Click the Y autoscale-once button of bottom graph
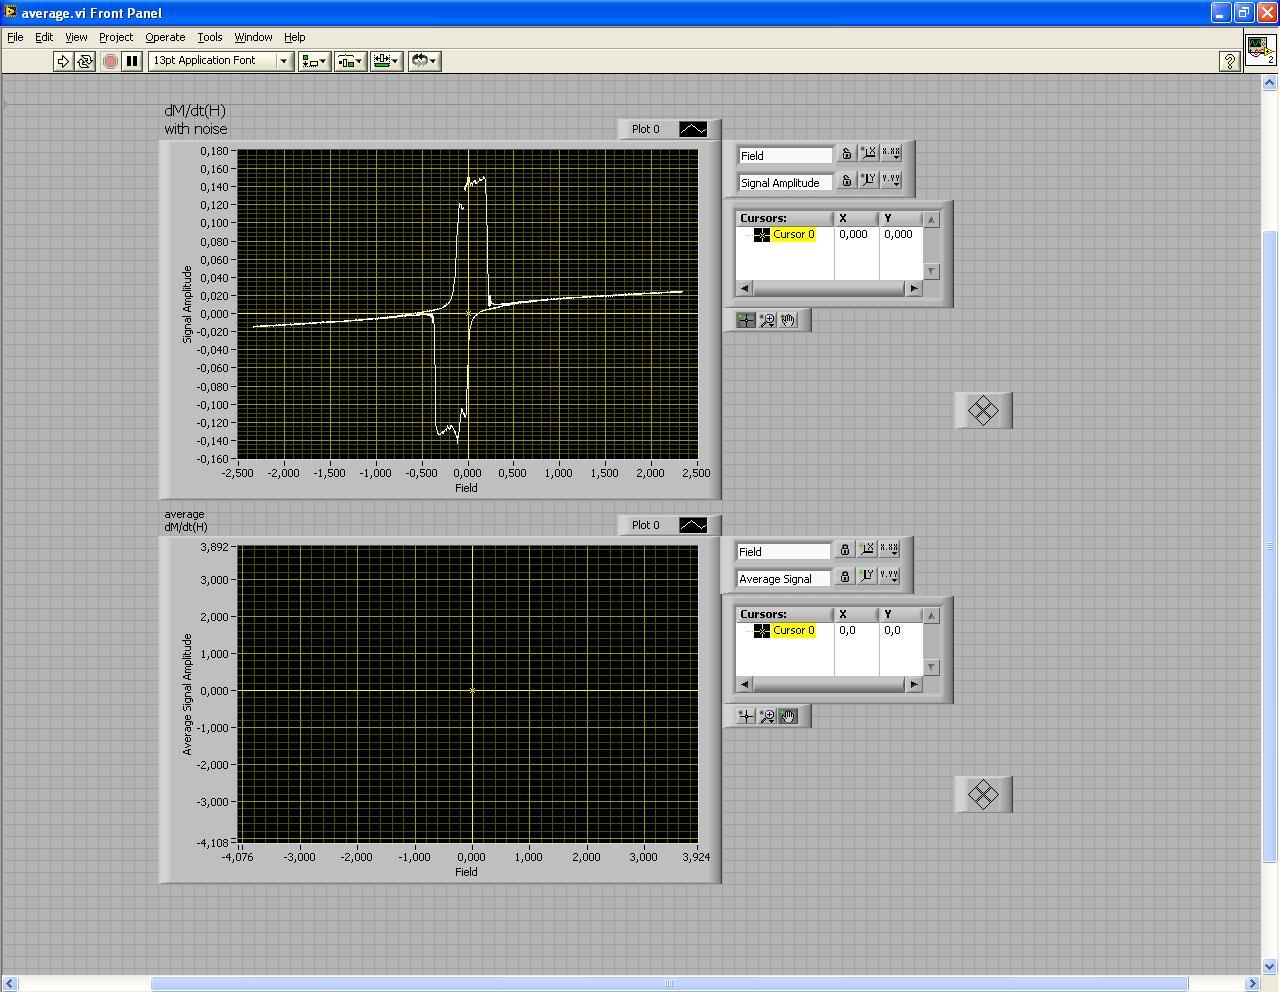This screenshot has width=1280, height=992. [x=866, y=577]
